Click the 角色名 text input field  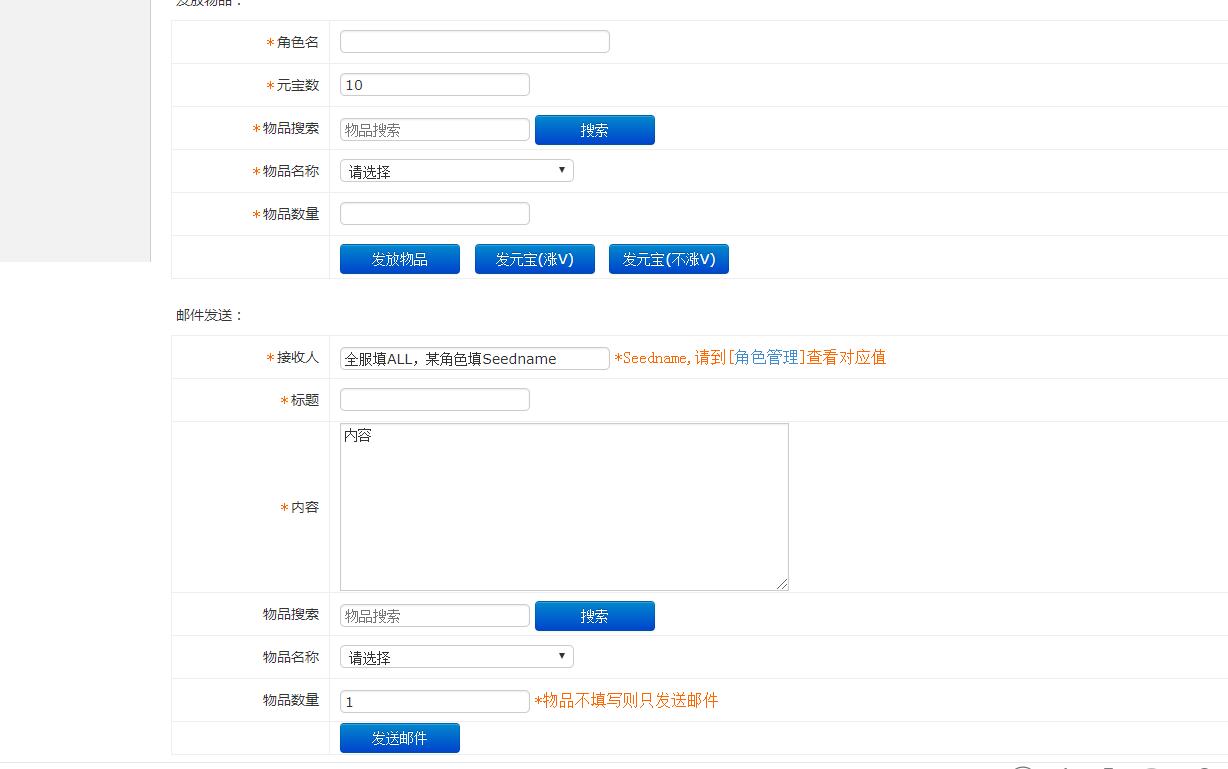(474, 42)
